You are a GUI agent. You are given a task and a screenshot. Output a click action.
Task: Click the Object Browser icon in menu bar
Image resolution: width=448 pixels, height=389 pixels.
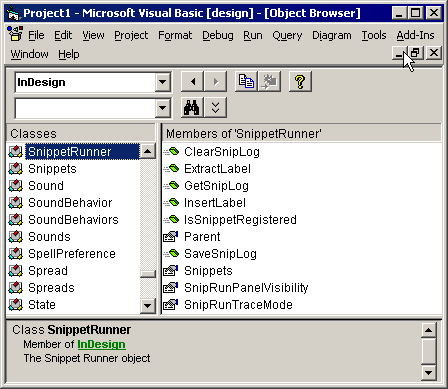15,34
